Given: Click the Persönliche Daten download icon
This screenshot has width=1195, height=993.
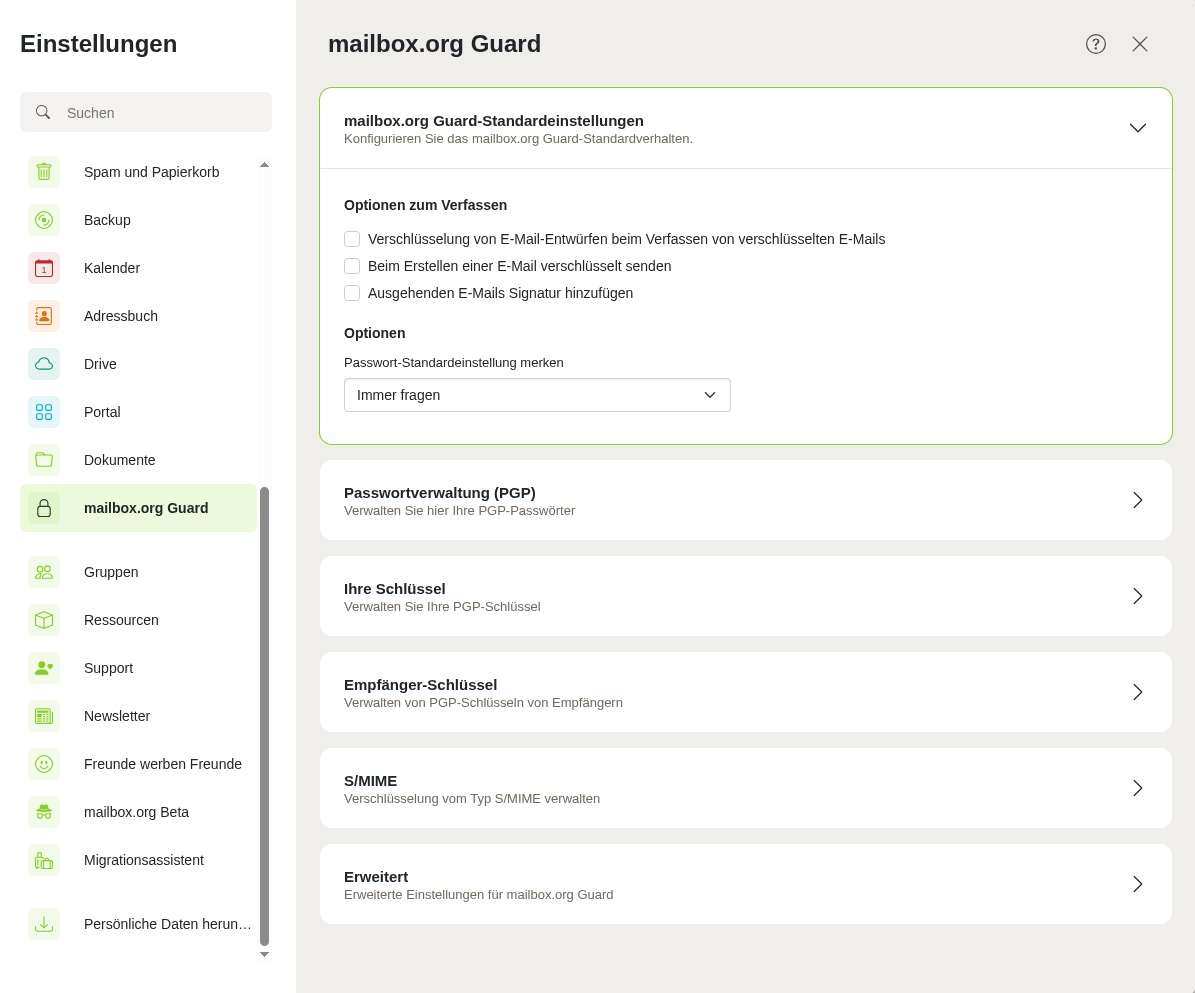Looking at the screenshot, I should coord(44,924).
